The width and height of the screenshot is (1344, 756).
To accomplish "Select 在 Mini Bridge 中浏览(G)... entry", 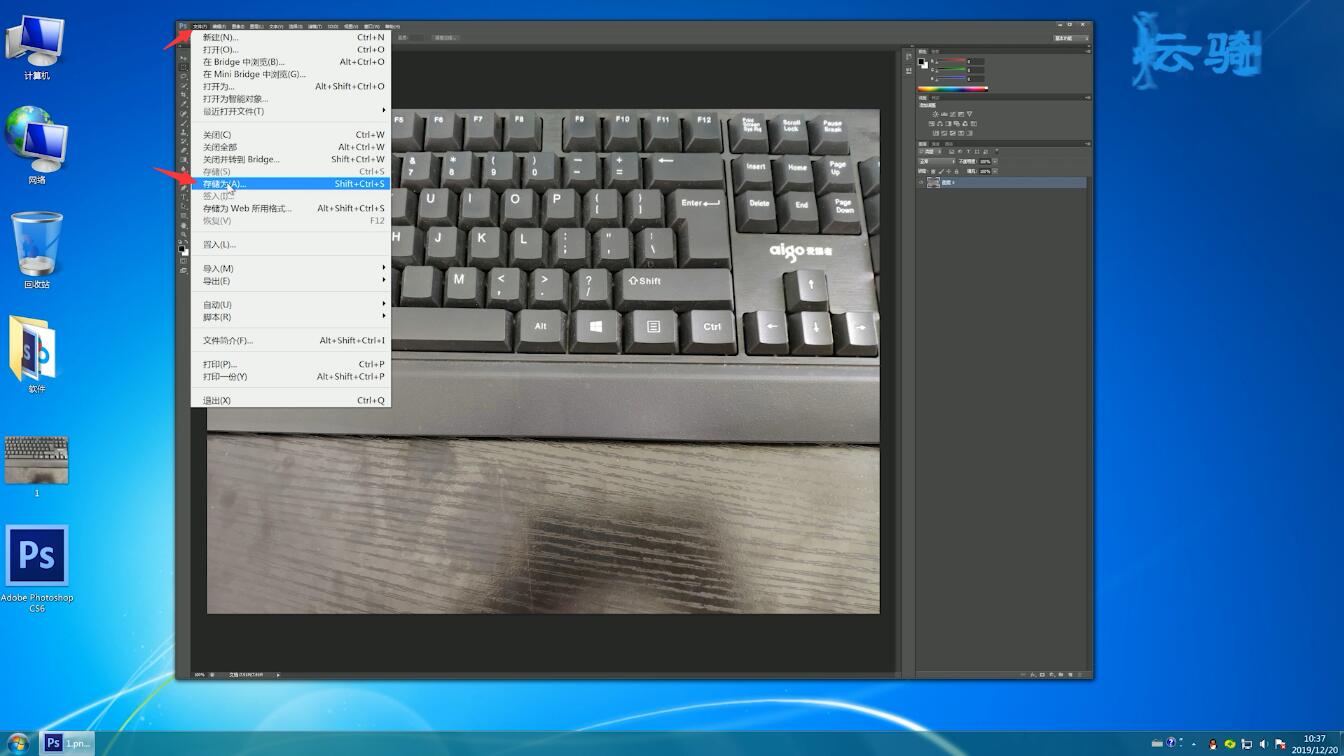I will pos(291,74).
